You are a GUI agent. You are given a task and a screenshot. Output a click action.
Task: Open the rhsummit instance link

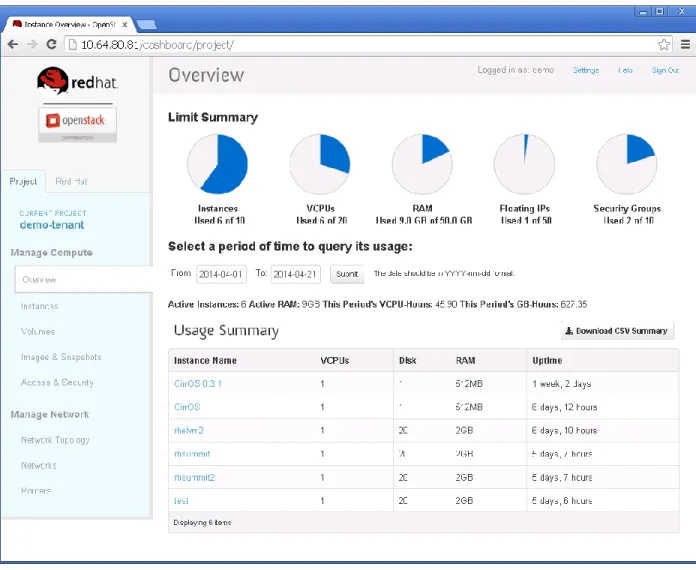(192, 454)
